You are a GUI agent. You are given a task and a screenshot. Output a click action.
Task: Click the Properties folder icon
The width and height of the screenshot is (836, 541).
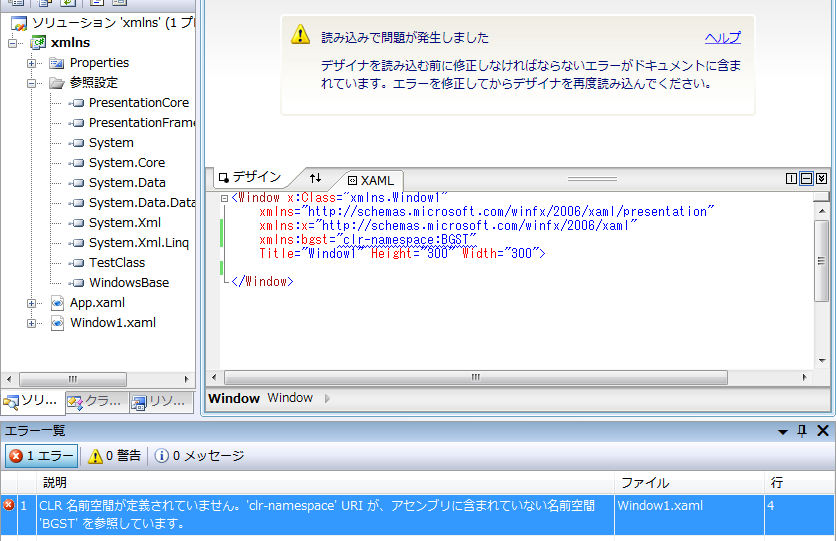(57, 63)
